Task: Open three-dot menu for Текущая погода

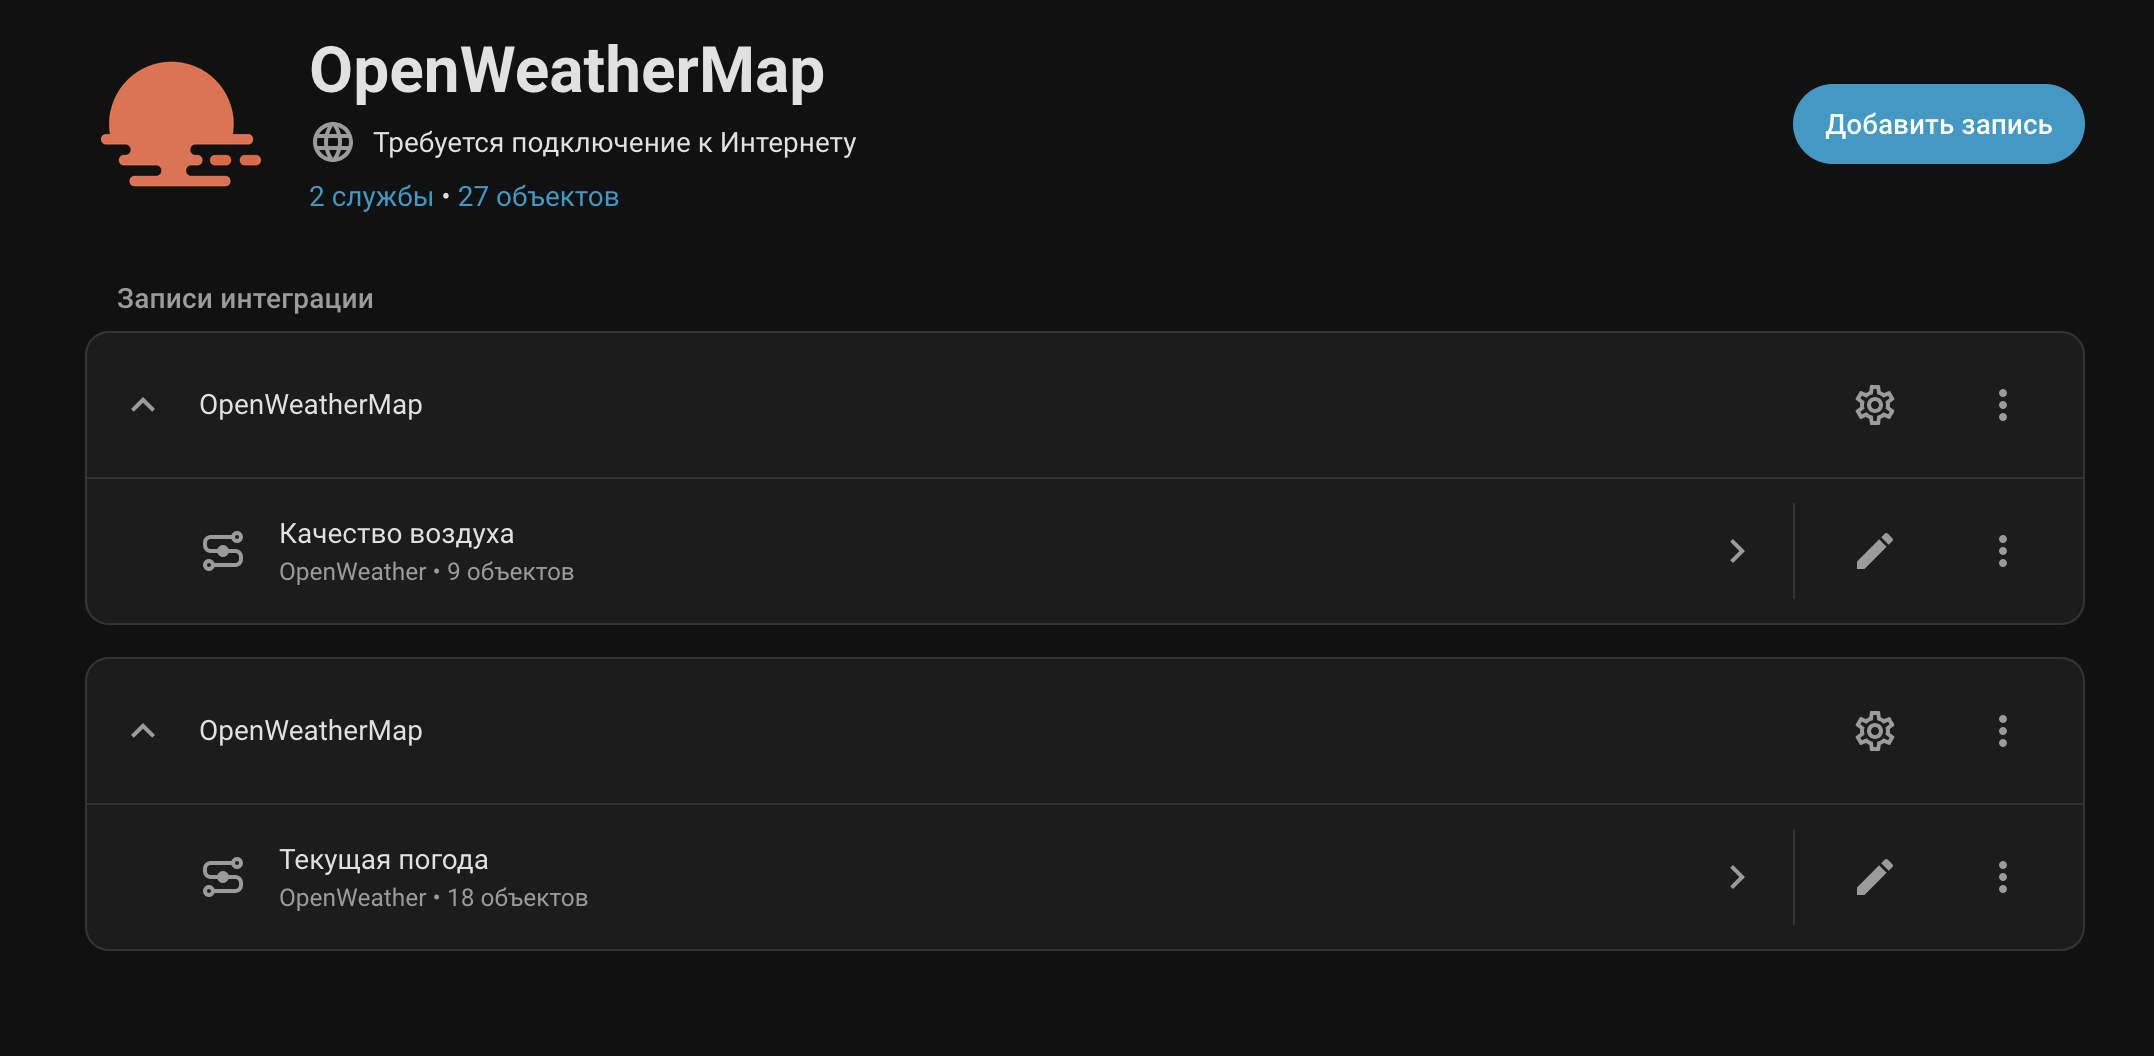Action: click(2002, 877)
